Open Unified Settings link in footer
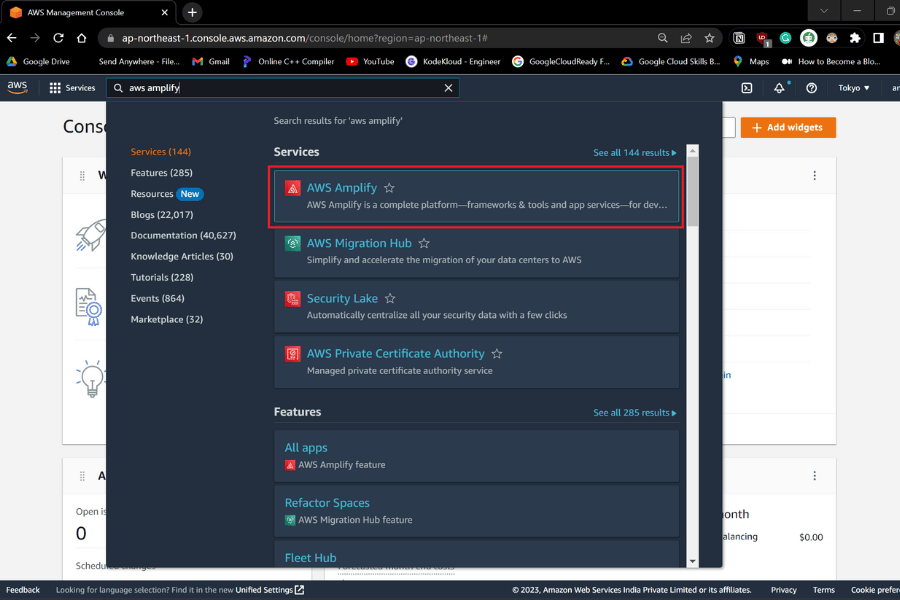Viewport: 900px width, 600px height. click(x=270, y=590)
